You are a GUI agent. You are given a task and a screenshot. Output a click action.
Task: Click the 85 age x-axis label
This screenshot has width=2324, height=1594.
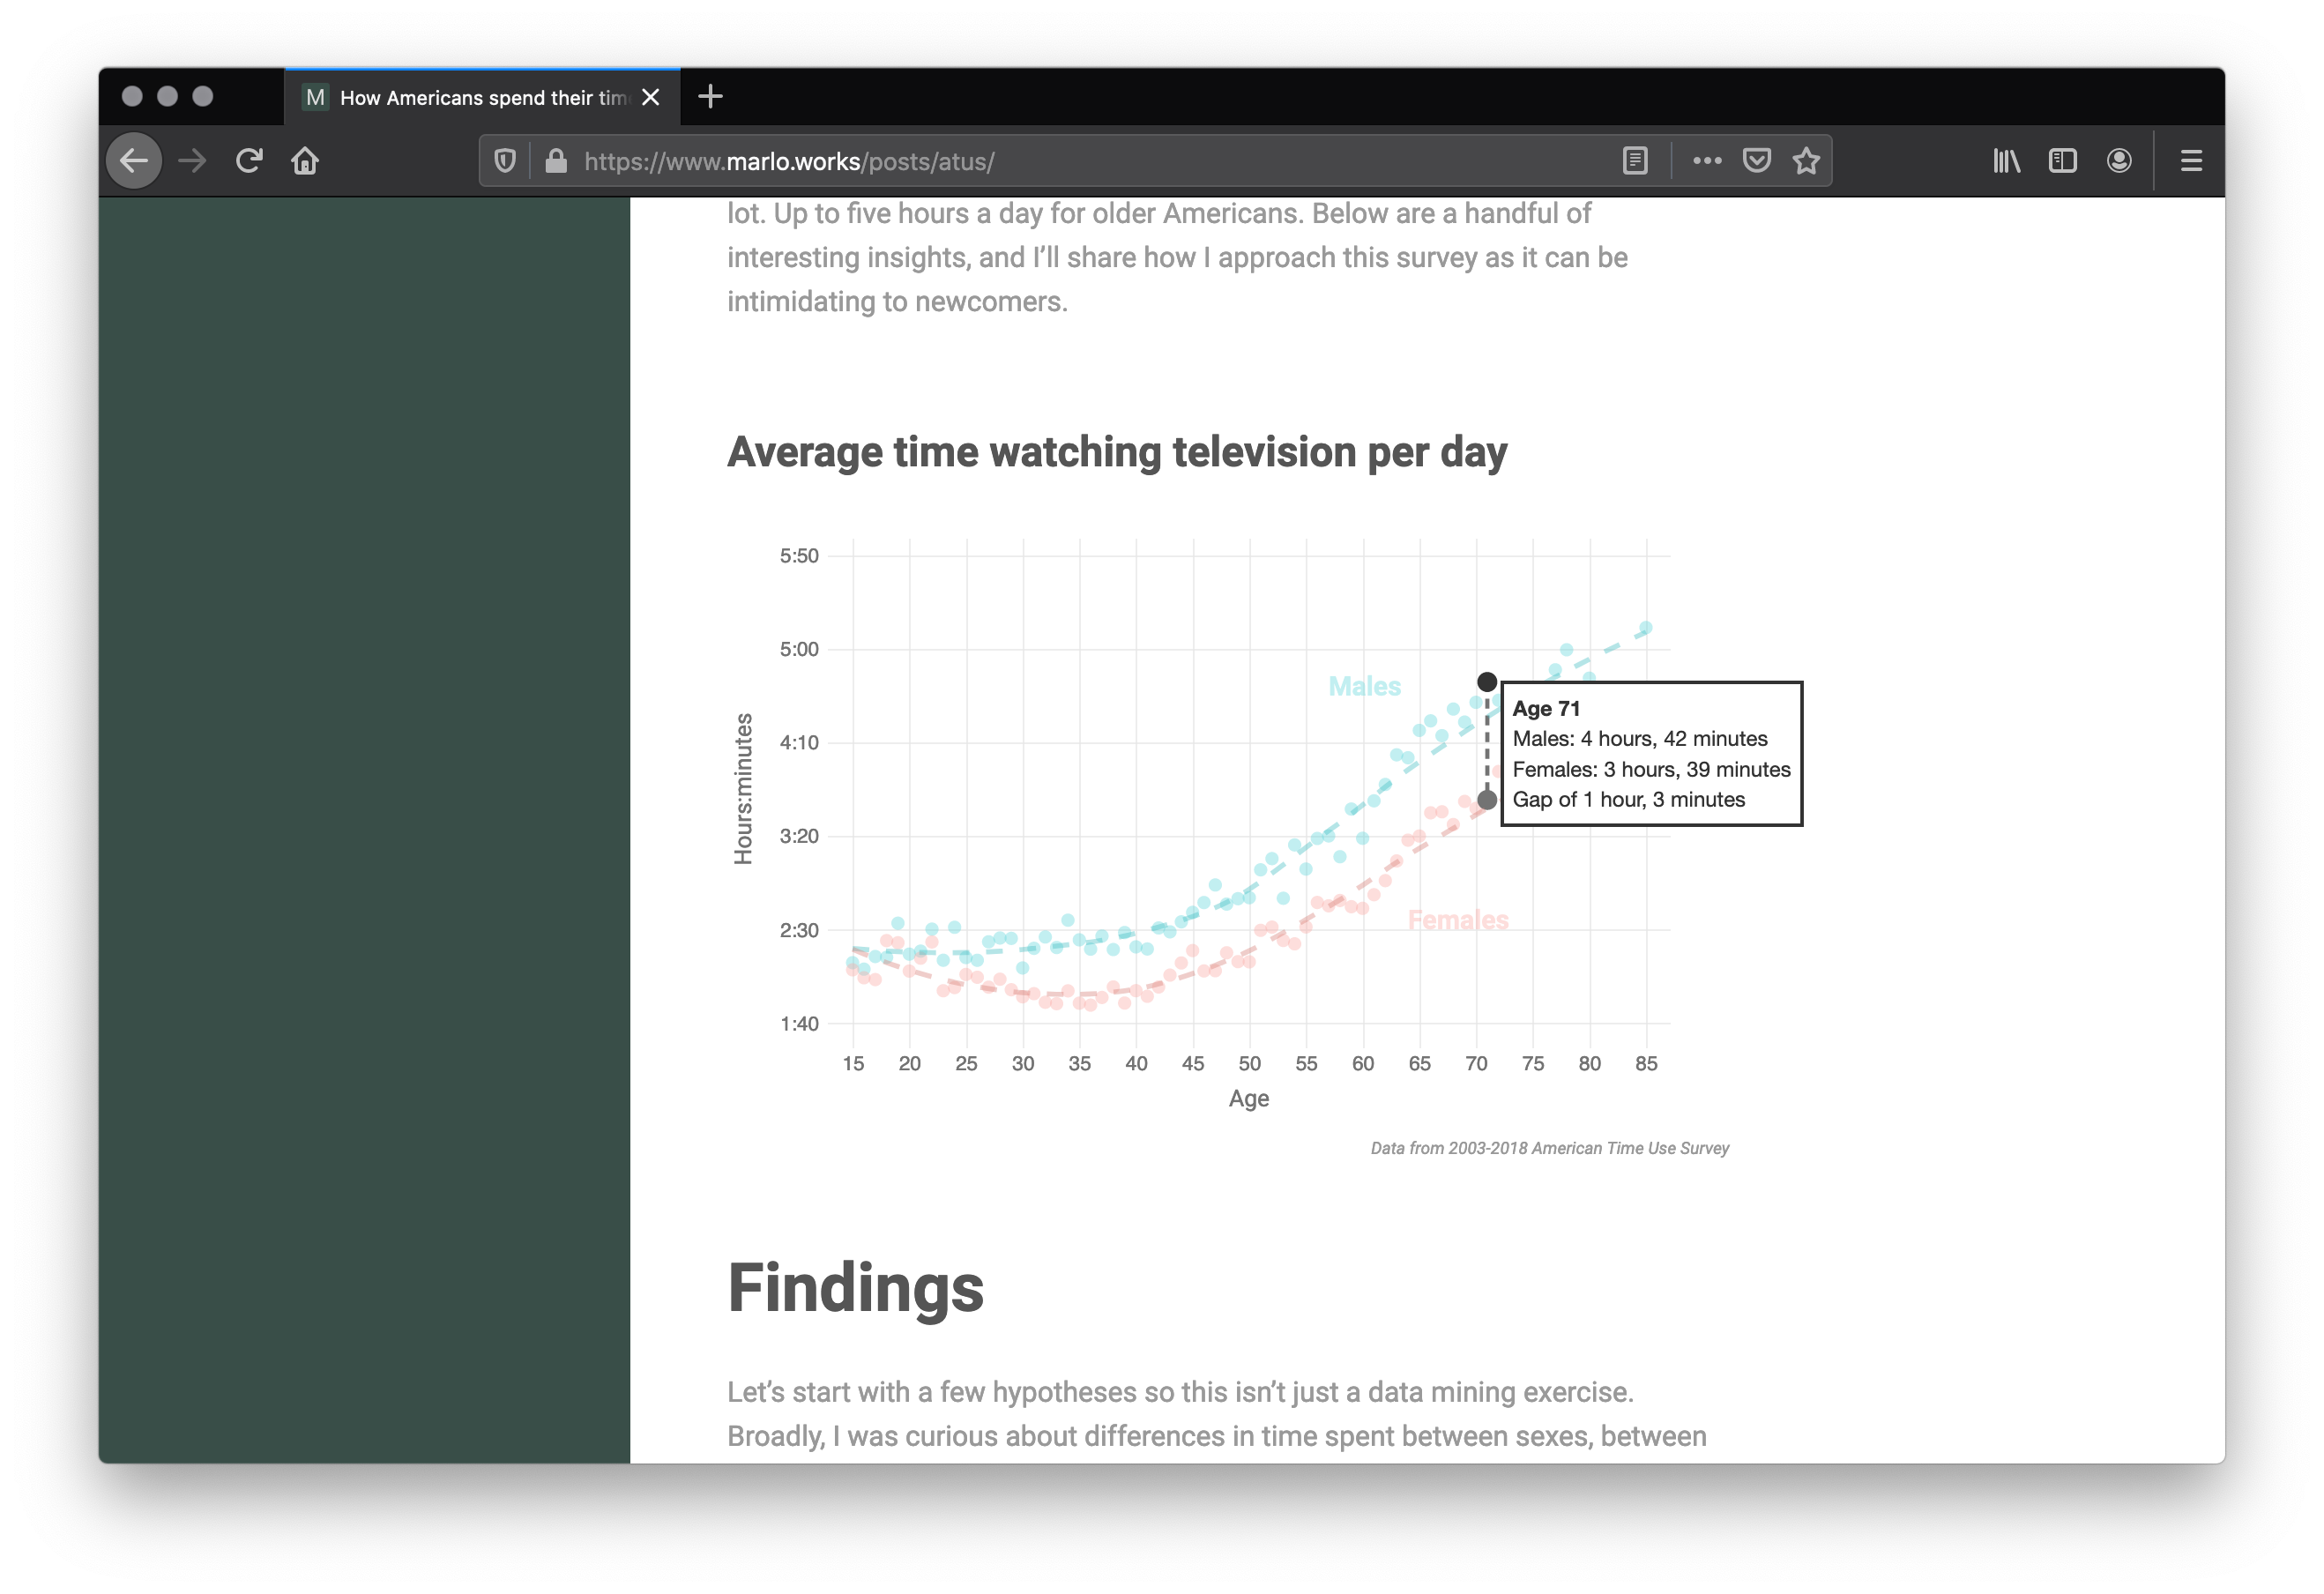1646,1064
